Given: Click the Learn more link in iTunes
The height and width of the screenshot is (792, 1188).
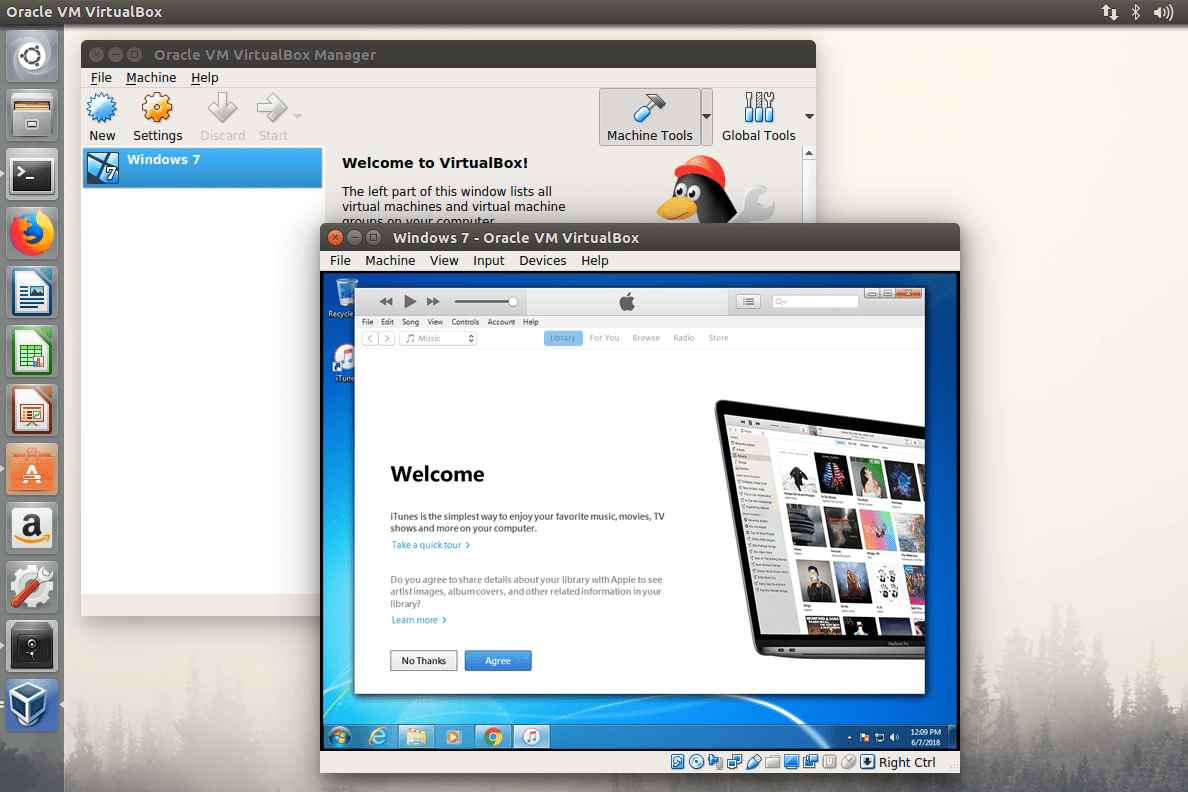Looking at the screenshot, I should [x=418, y=620].
